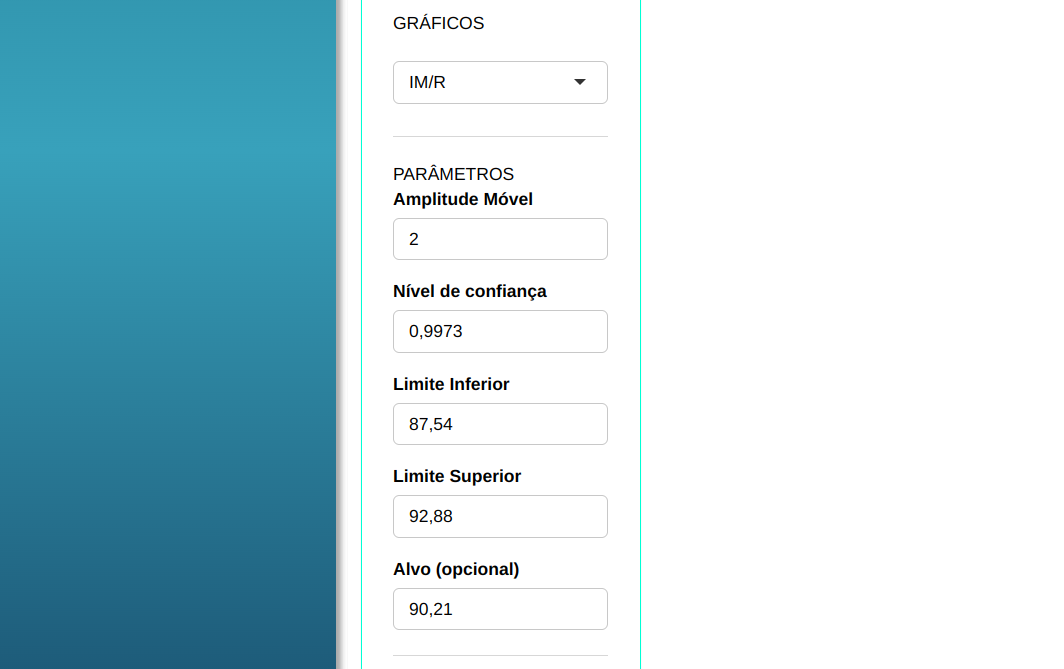The image size is (1064, 669).
Task: Open the IM/R chart type dropdown
Action: pyautogui.click(x=500, y=82)
